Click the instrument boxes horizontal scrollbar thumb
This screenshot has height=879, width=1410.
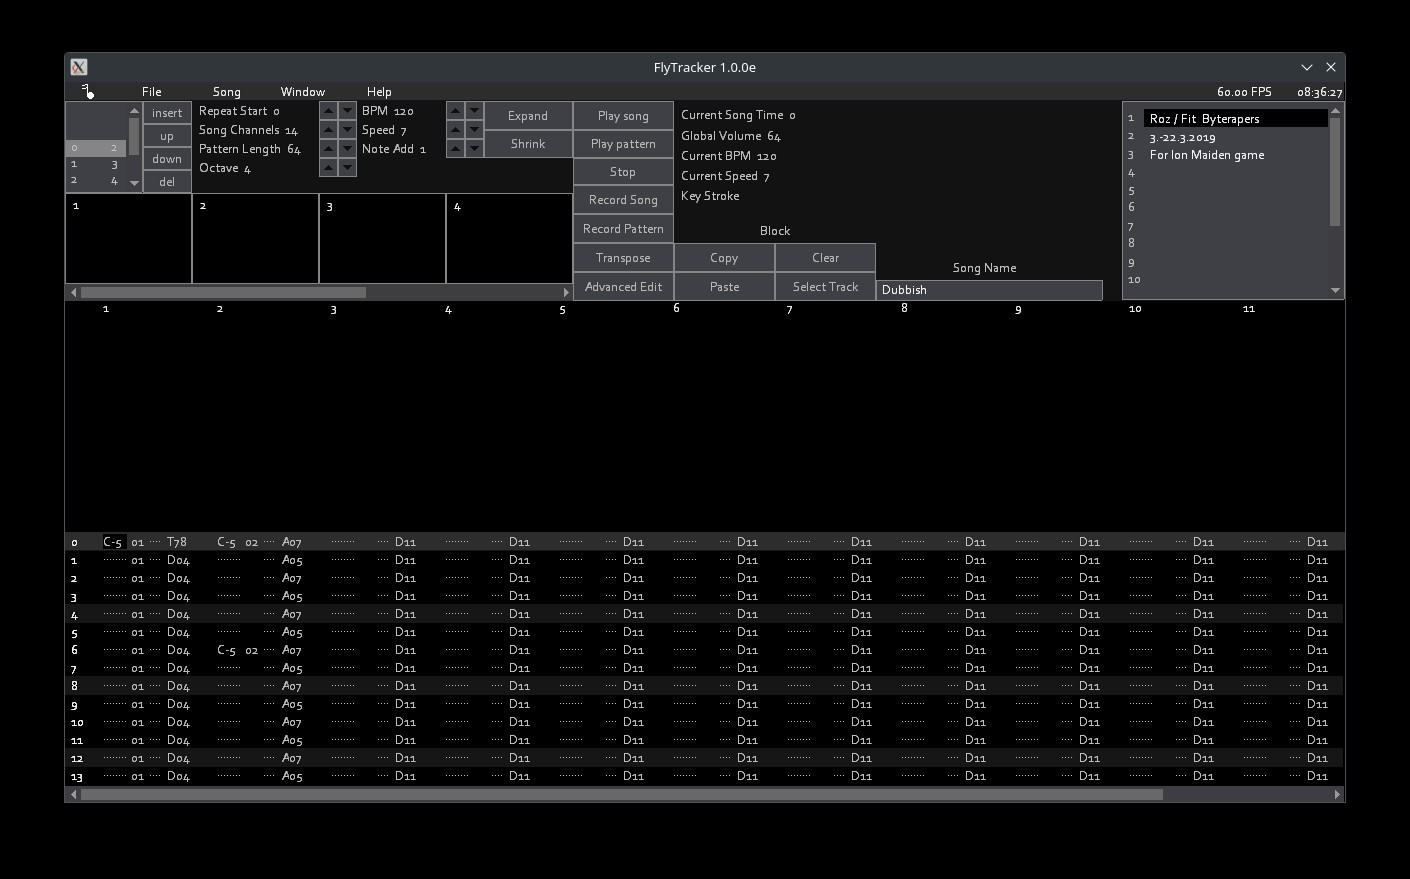223,293
